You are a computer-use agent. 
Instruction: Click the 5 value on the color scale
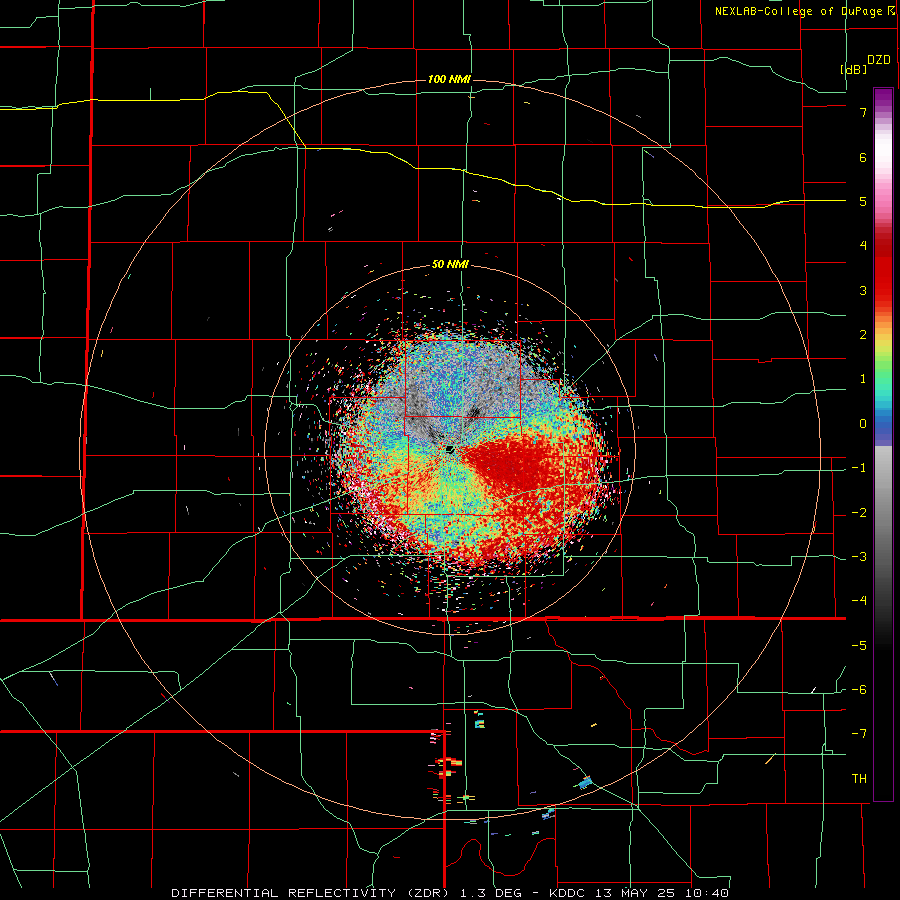pyautogui.click(x=863, y=201)
